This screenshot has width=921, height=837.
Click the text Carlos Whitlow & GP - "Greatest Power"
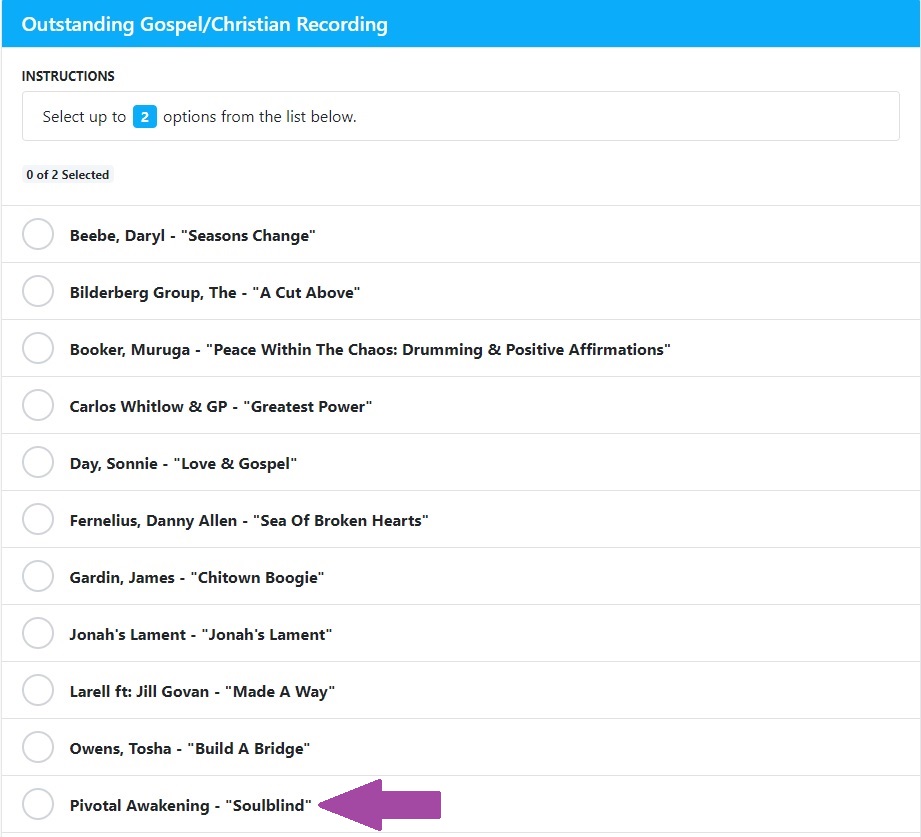221,406
